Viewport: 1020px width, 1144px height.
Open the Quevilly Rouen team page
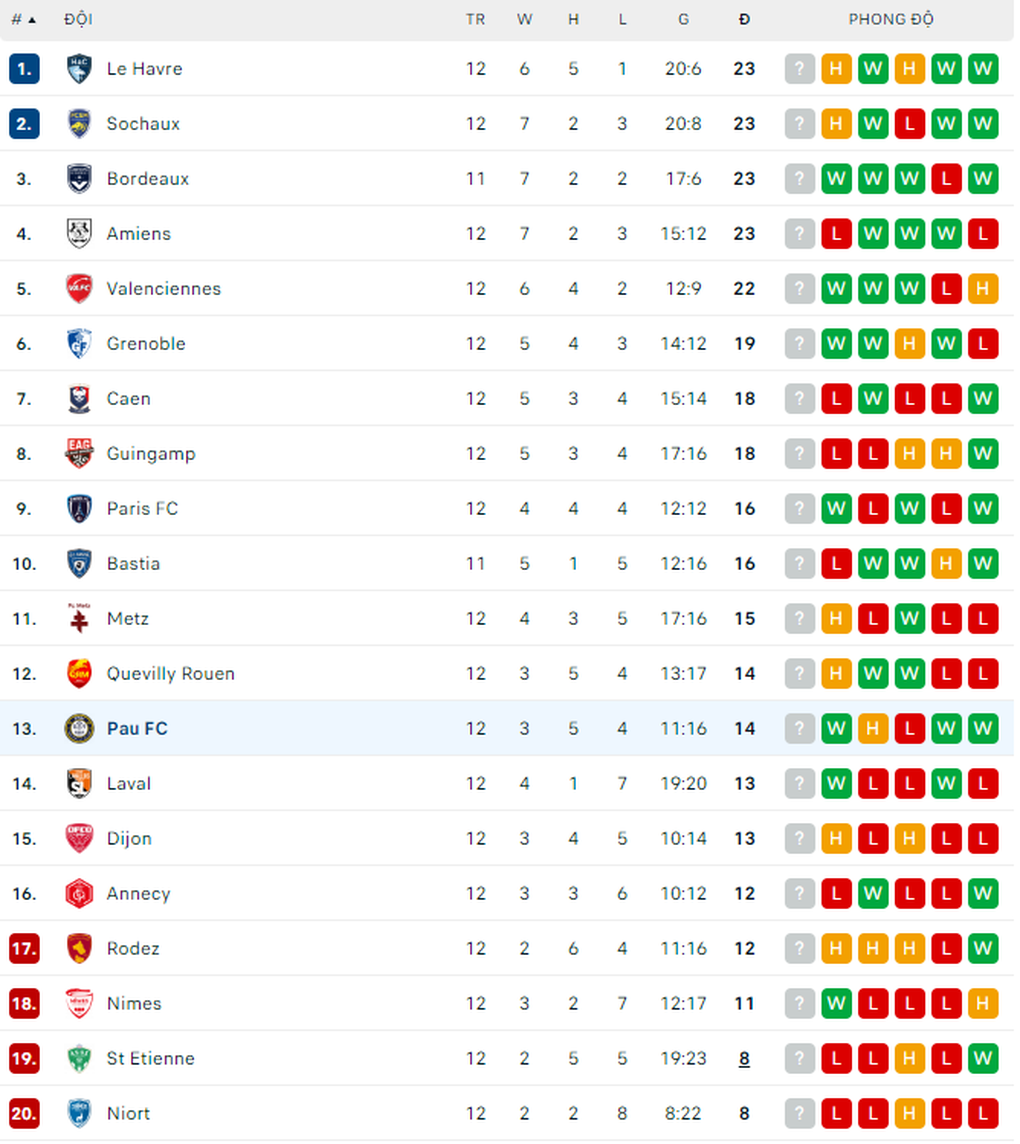[171, 673]
